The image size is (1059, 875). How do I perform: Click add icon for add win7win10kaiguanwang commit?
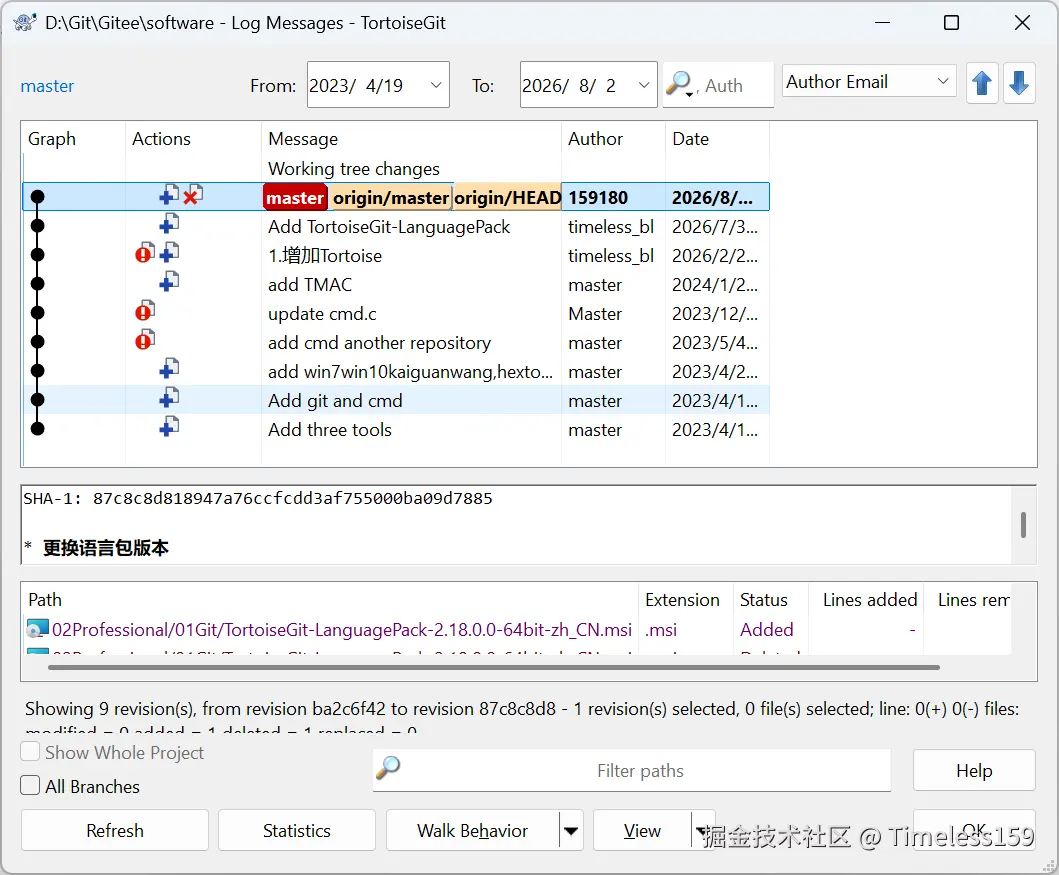169,369
